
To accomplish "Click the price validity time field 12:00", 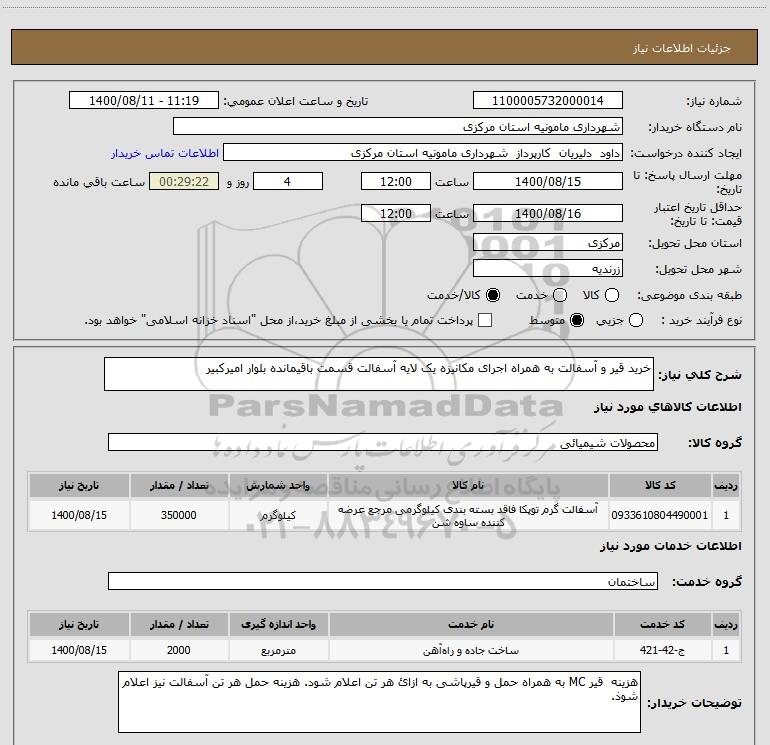I will point(396,213).
